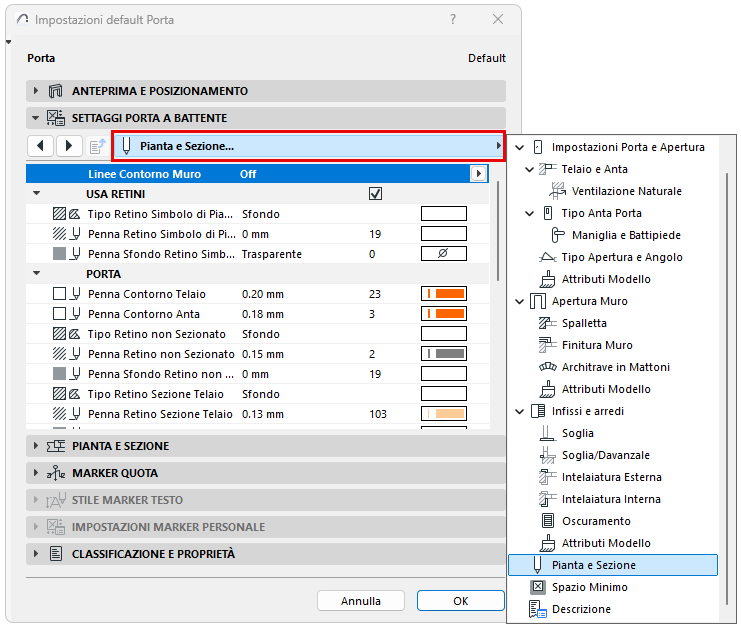
Task: Click the Settaggi Porta a Battente icon
Action: pos(56,118)
